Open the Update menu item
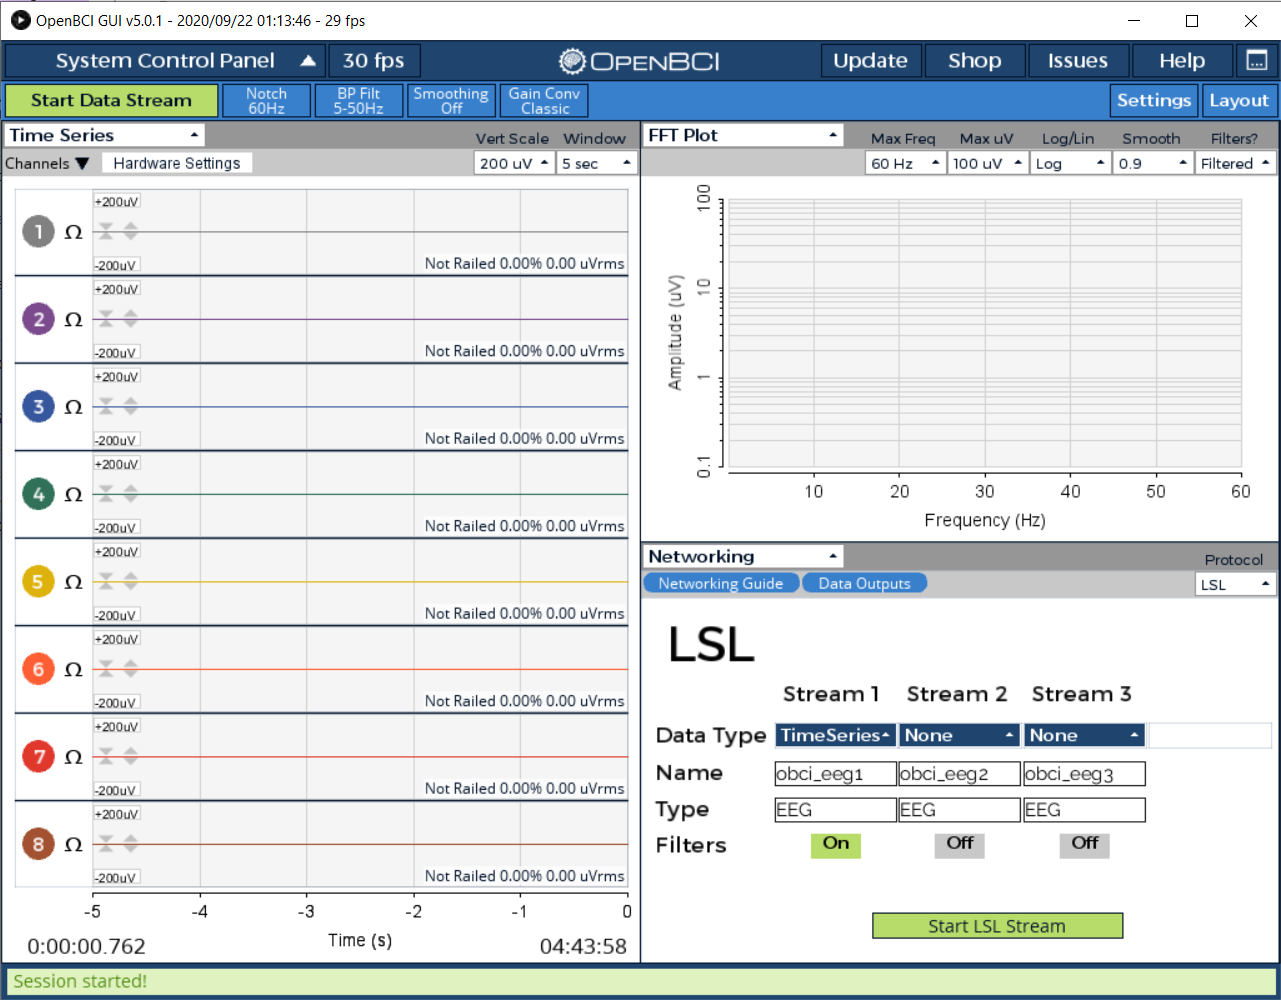 871,61
